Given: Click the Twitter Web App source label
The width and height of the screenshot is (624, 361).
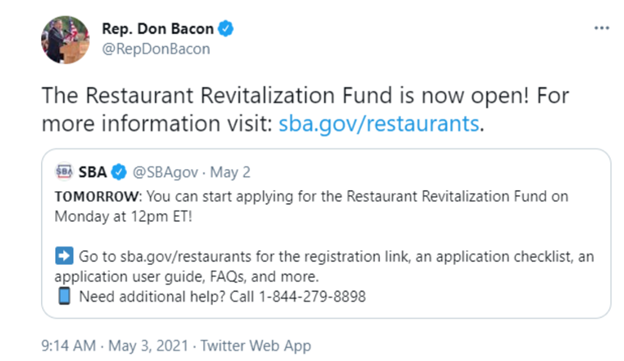Looking at the screenshot, I should [255, 345].
